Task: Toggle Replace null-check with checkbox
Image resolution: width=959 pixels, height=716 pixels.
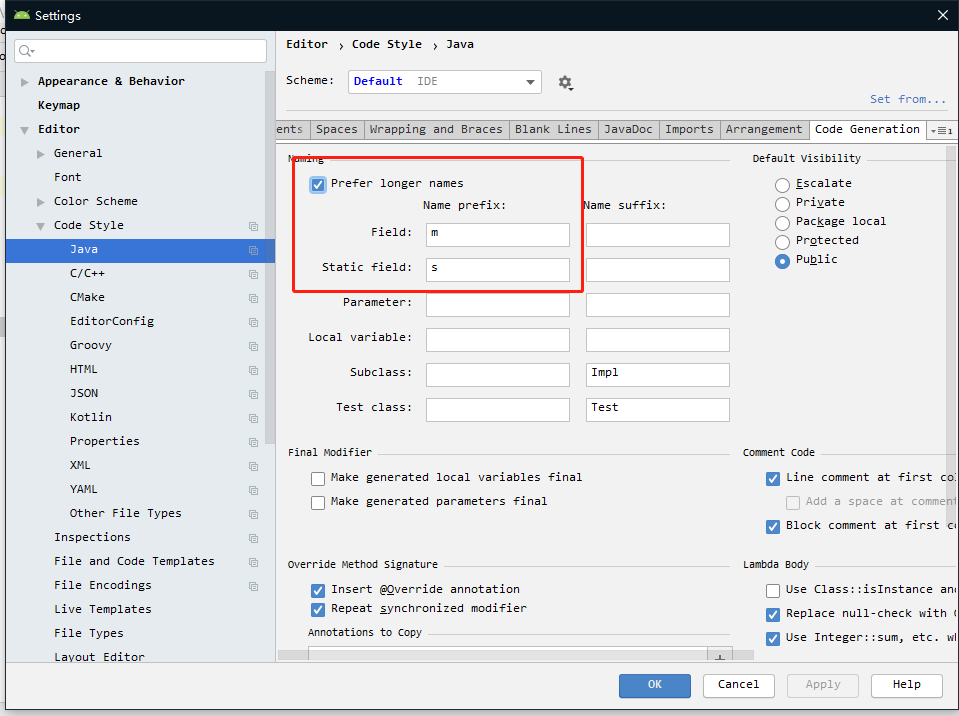Action: (772, 614)
